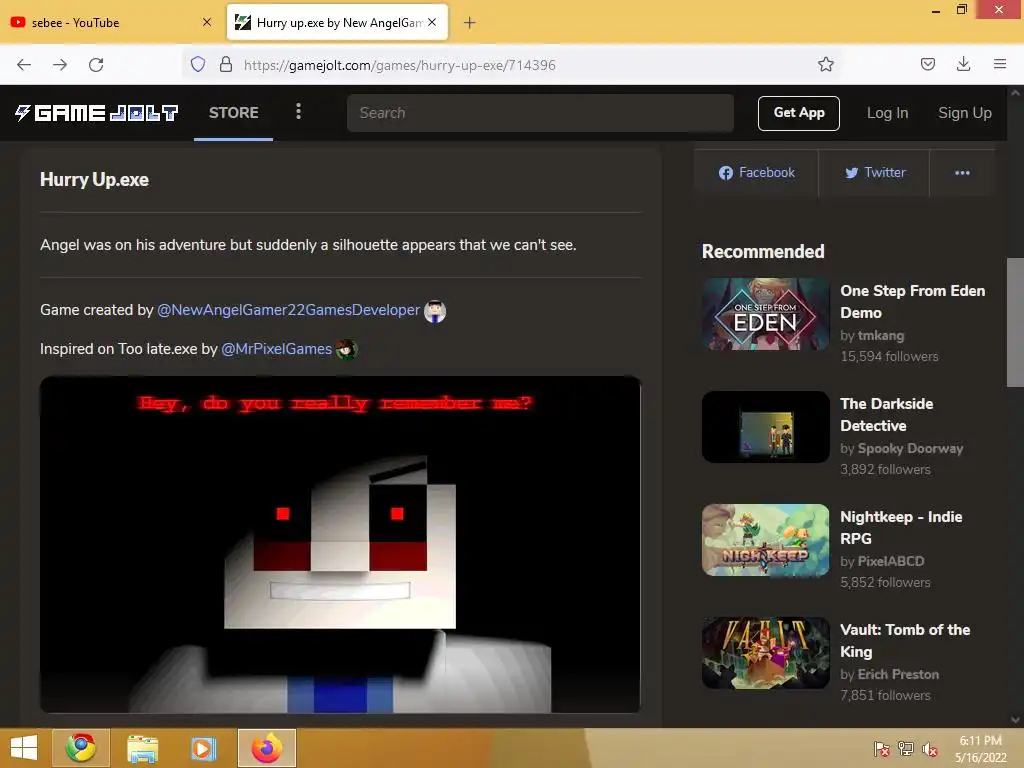
Task: Open the three-dot navigation menu next to STORE
Action: click(x=298, y=112)
